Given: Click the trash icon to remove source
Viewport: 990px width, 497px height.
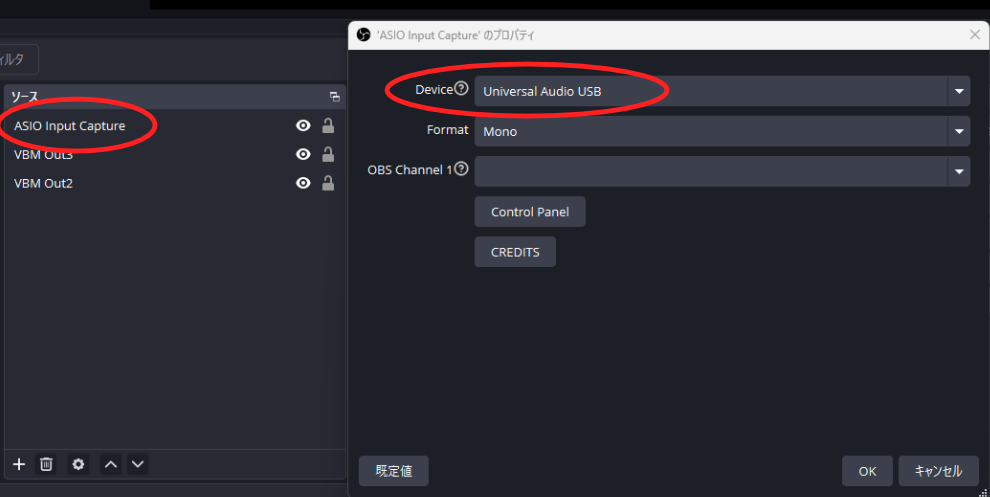Looking at the screenshot, I should click(x=46, y=464).
